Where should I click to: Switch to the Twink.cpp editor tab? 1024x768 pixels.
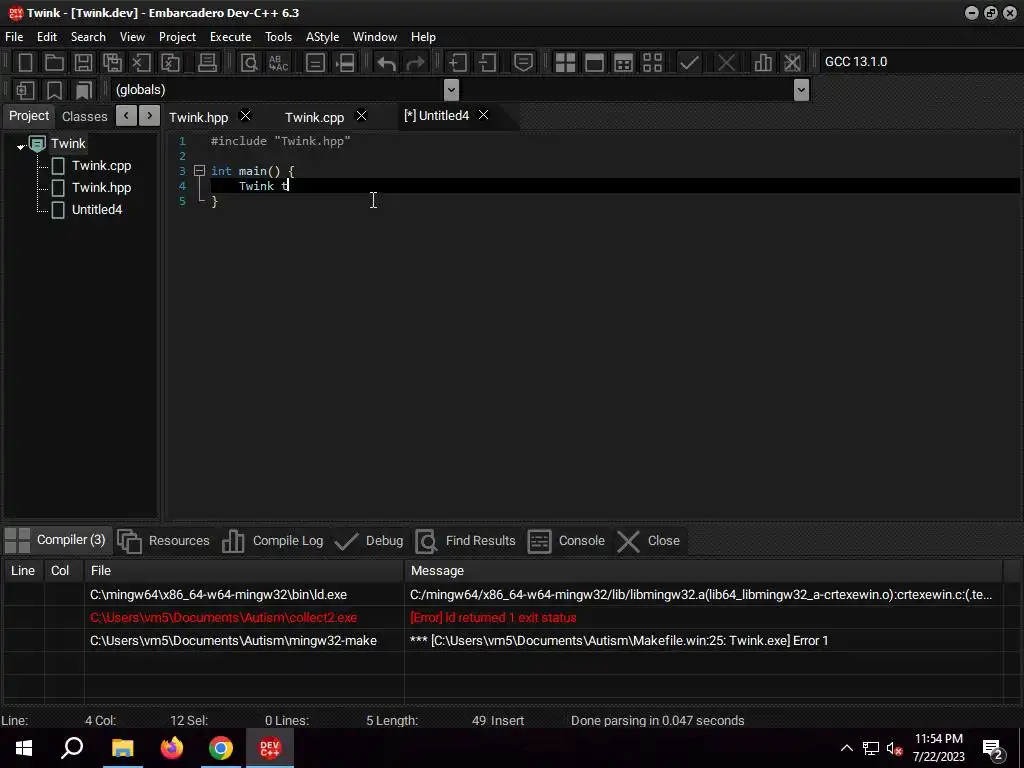click(x=314, y=117)
